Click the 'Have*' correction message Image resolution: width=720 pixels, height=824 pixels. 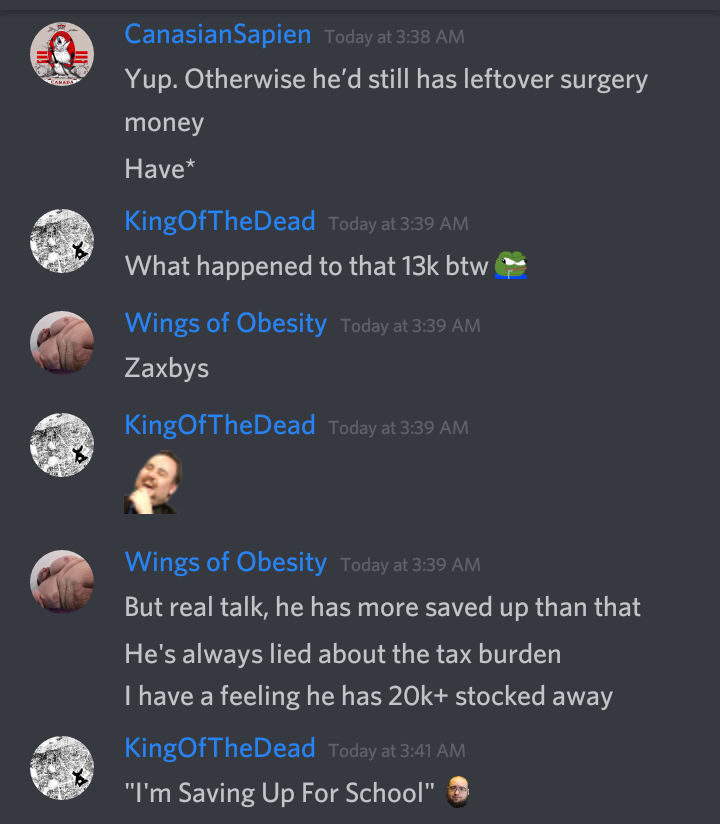160,169
